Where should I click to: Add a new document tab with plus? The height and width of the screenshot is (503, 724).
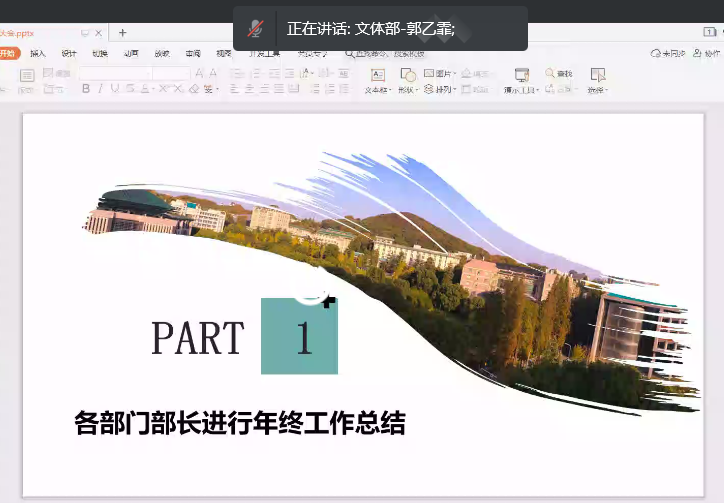coord(122,33)
